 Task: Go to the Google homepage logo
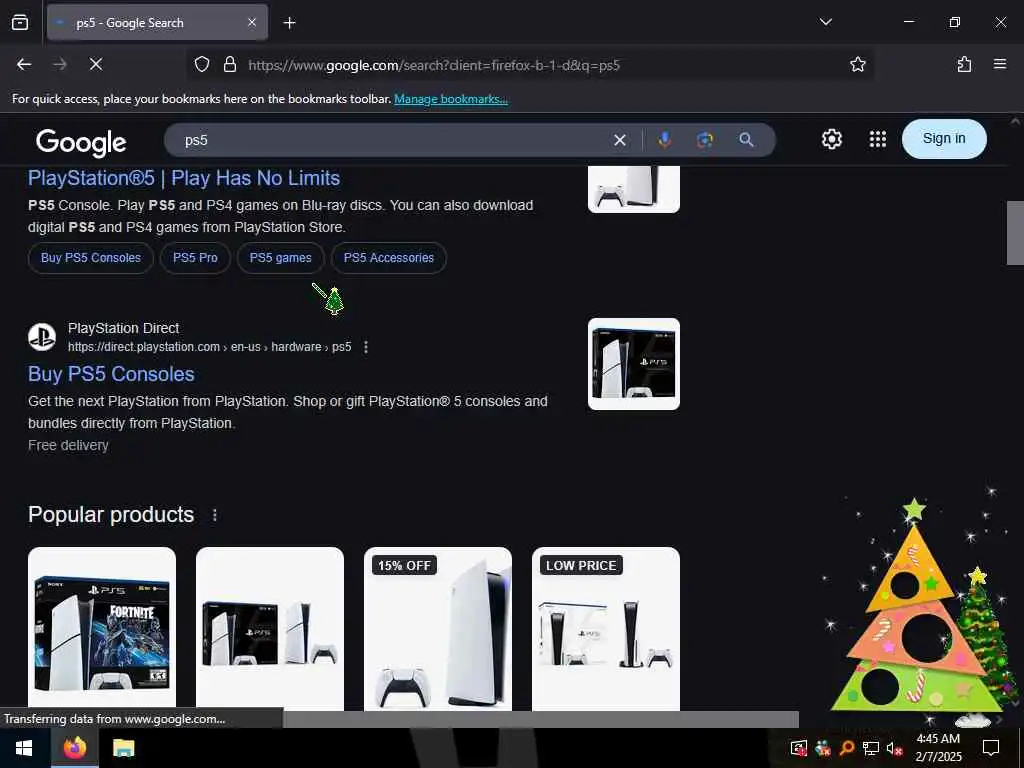[x=81, y=142]
